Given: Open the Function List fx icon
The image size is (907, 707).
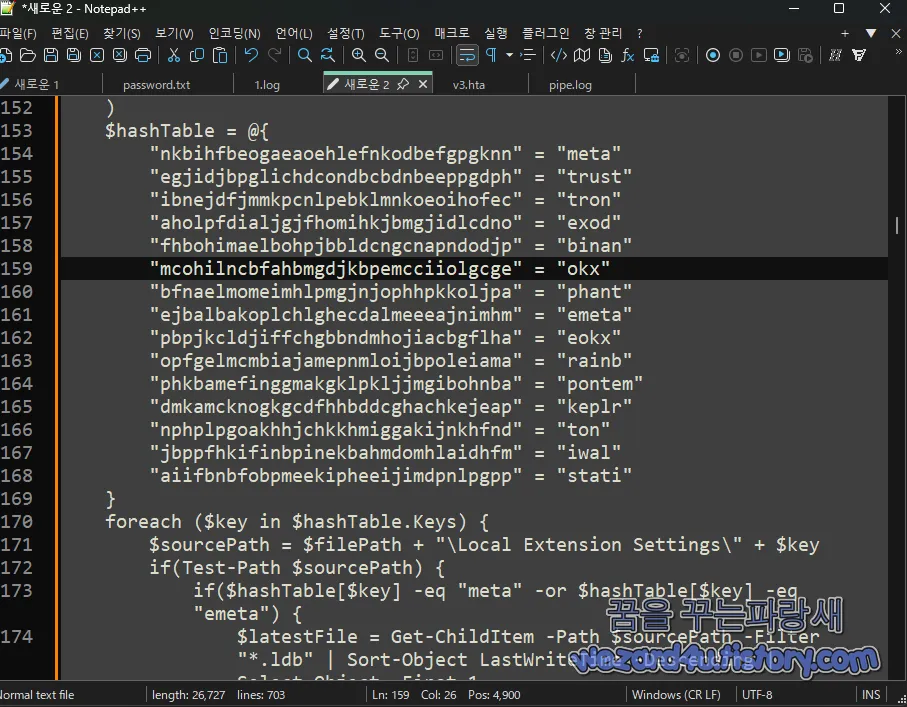Looking at the screenshot, I should click(x=628, y=56).
